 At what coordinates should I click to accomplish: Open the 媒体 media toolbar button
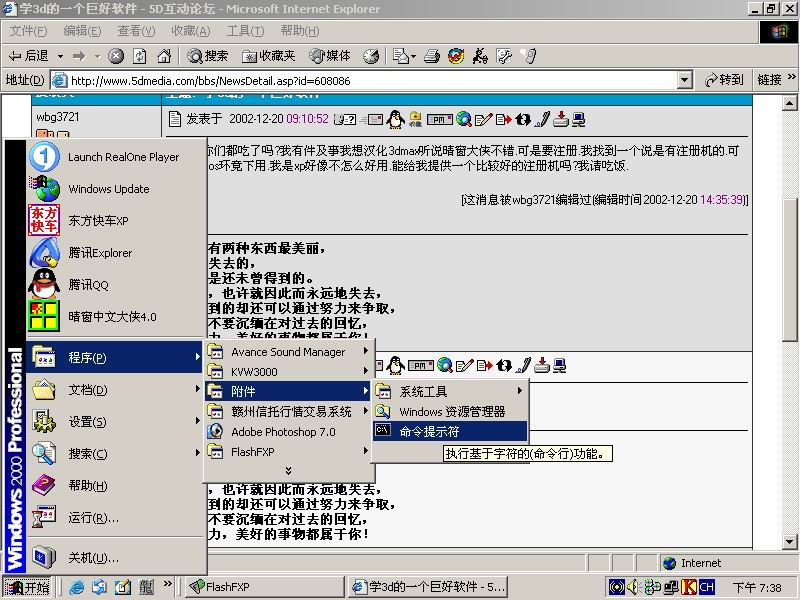[331, 56]
